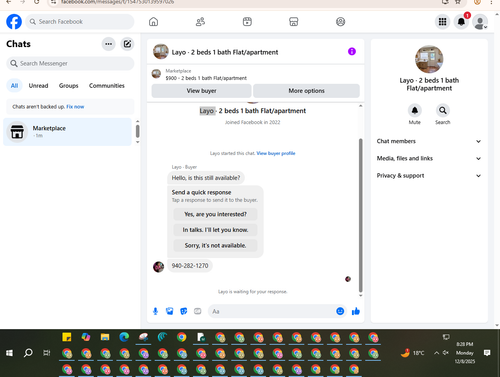Screen dimensions: 500x377
Task: Search in conversation magnifier icon
Action: 442,110
